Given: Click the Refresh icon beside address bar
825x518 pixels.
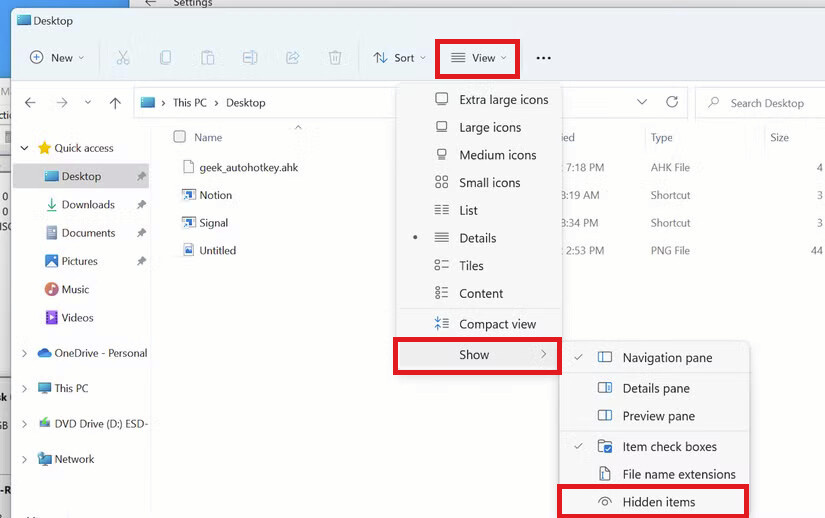Looking at the screenshot, I should [x=672, y=102].
